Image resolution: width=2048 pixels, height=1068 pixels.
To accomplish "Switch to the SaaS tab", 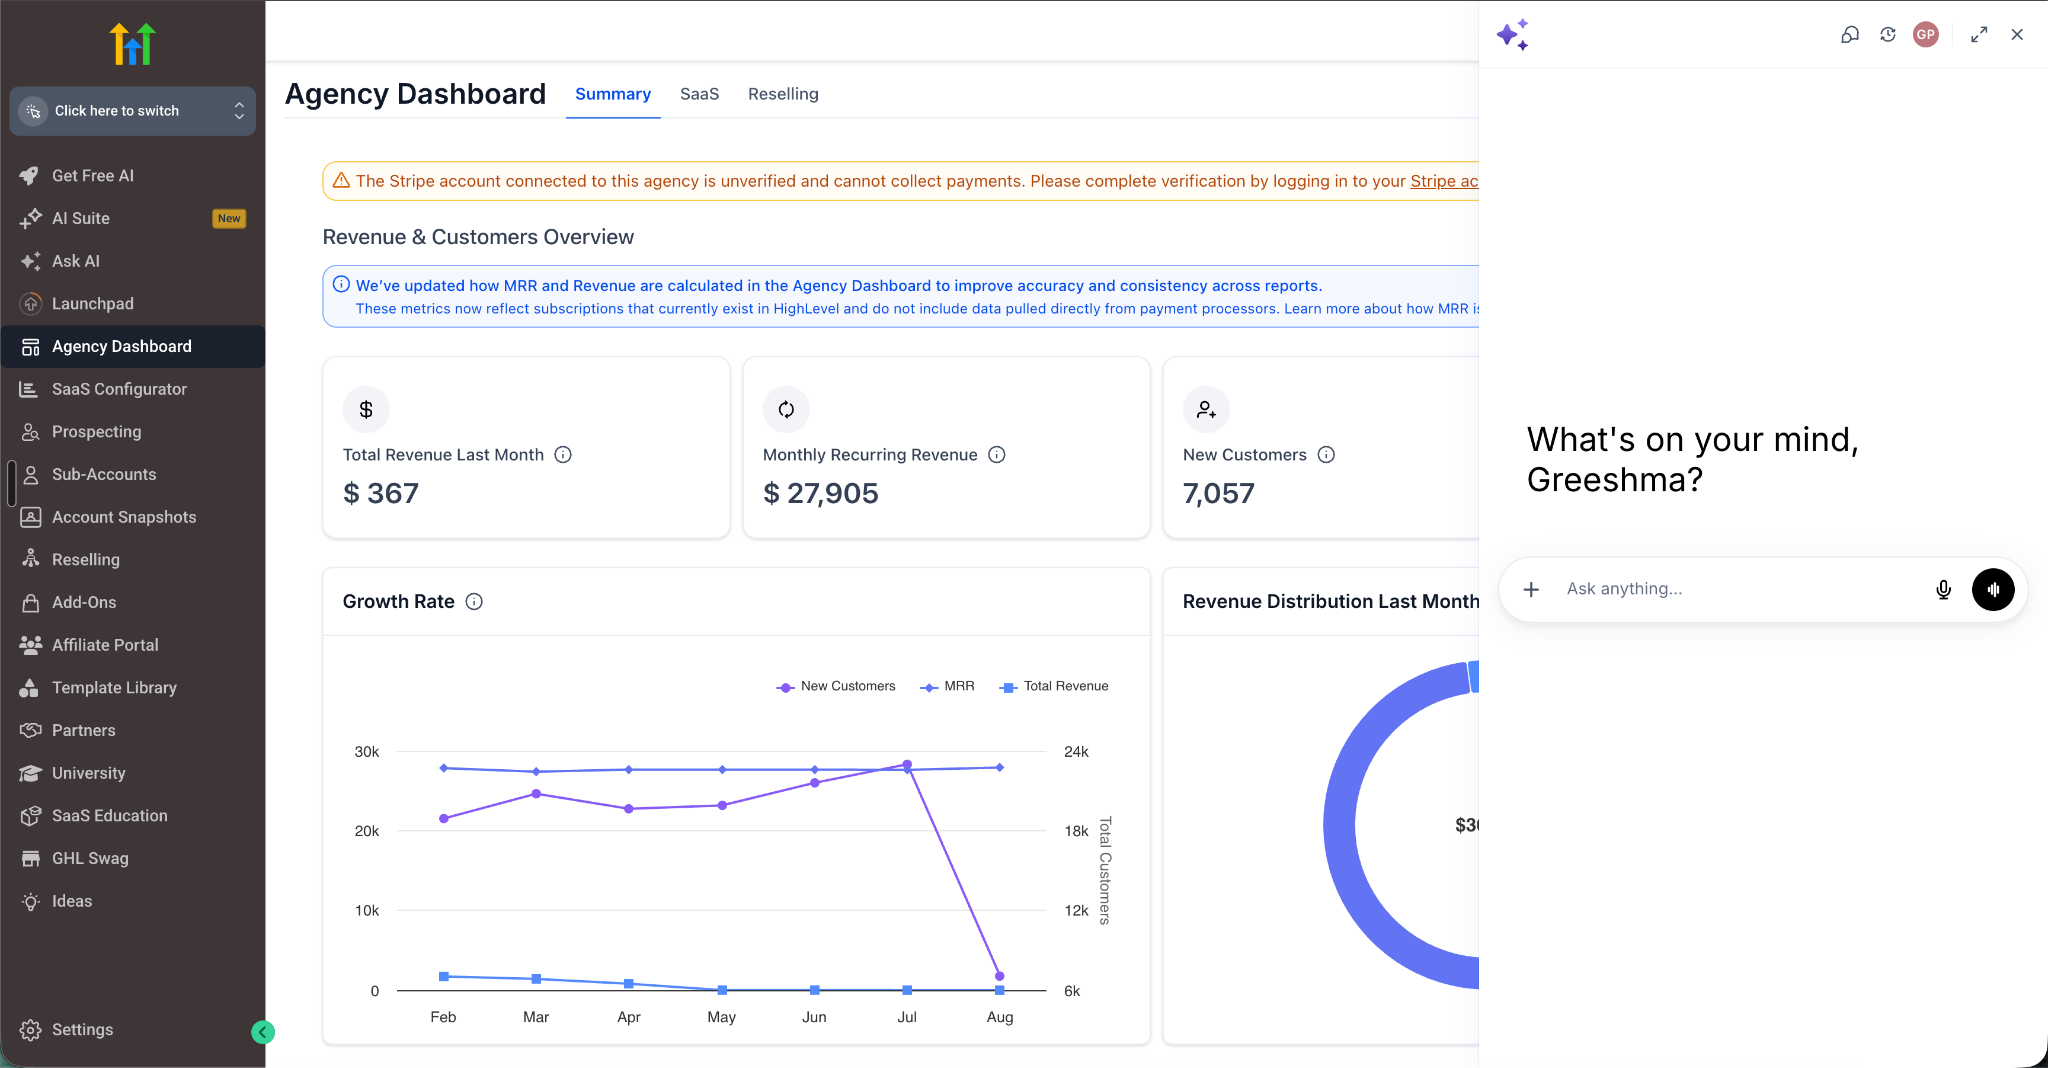I will pyautogui.click(x=699, y=94).
